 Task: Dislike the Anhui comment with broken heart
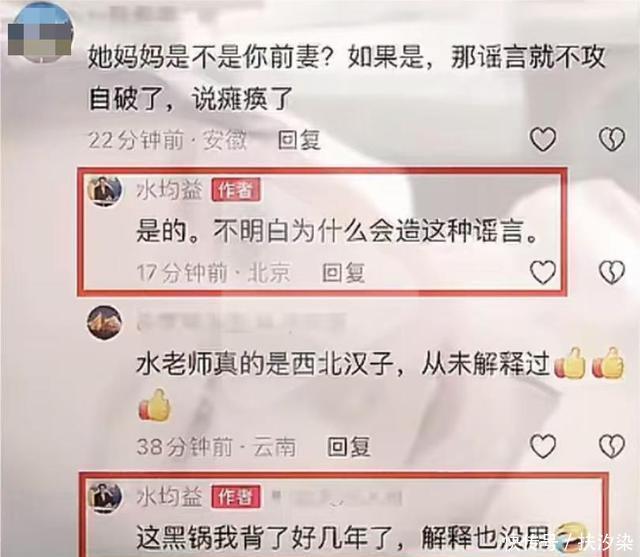pos(611,139)
